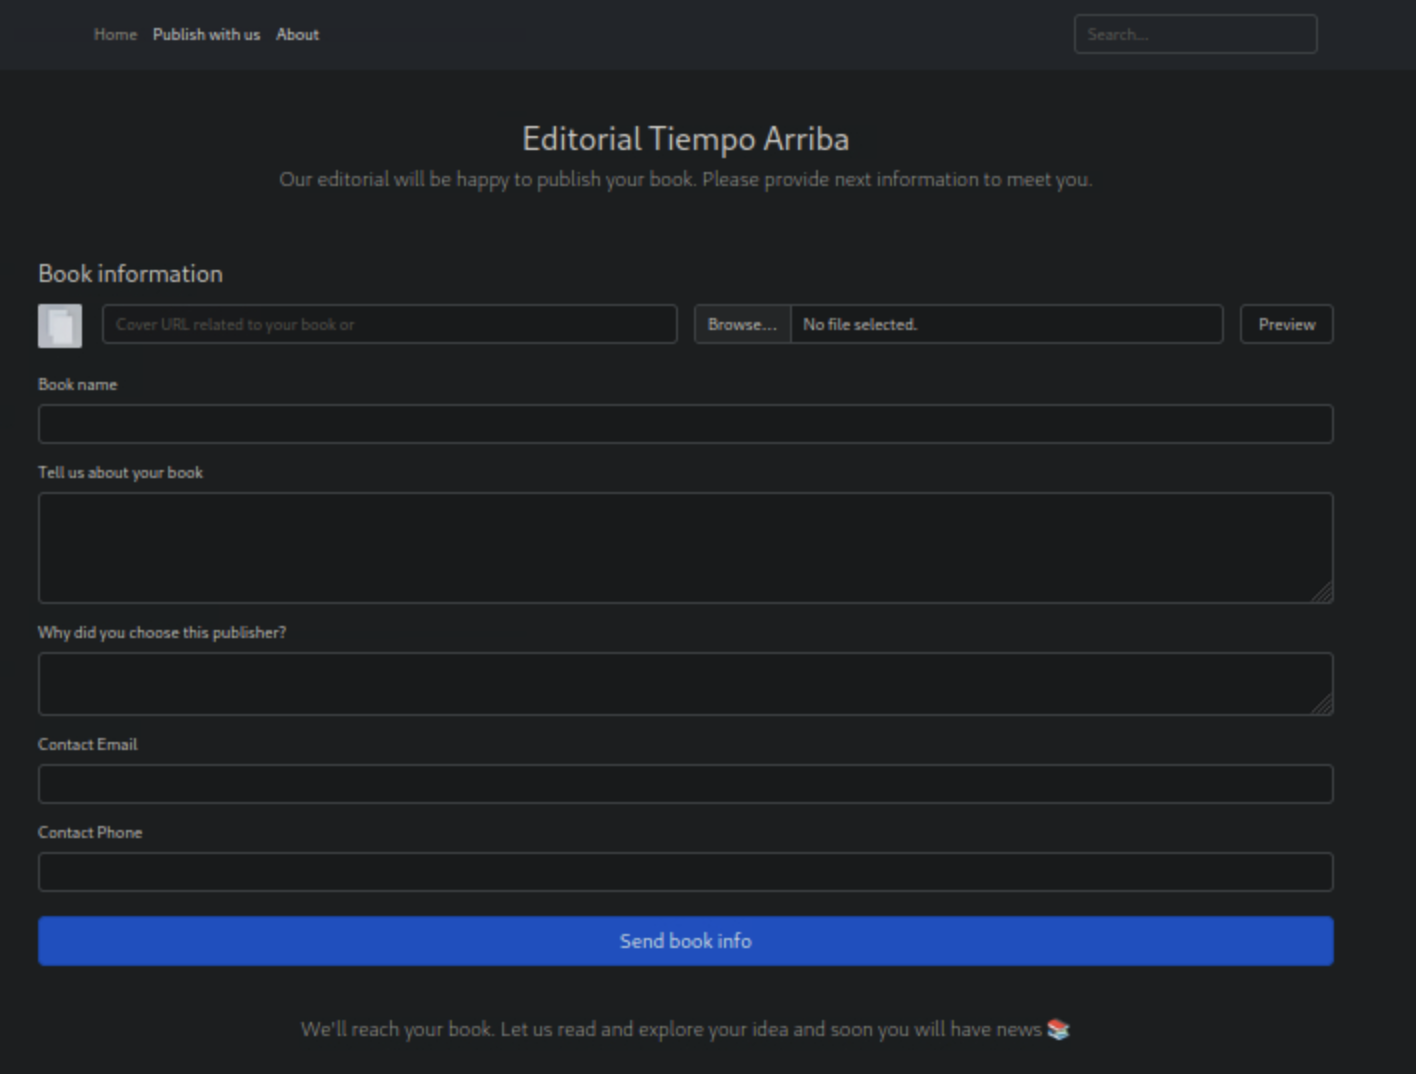Click the 'No file selected' file field
The height and width of the screenshot is (1074, 1416).
[1005, 324]
